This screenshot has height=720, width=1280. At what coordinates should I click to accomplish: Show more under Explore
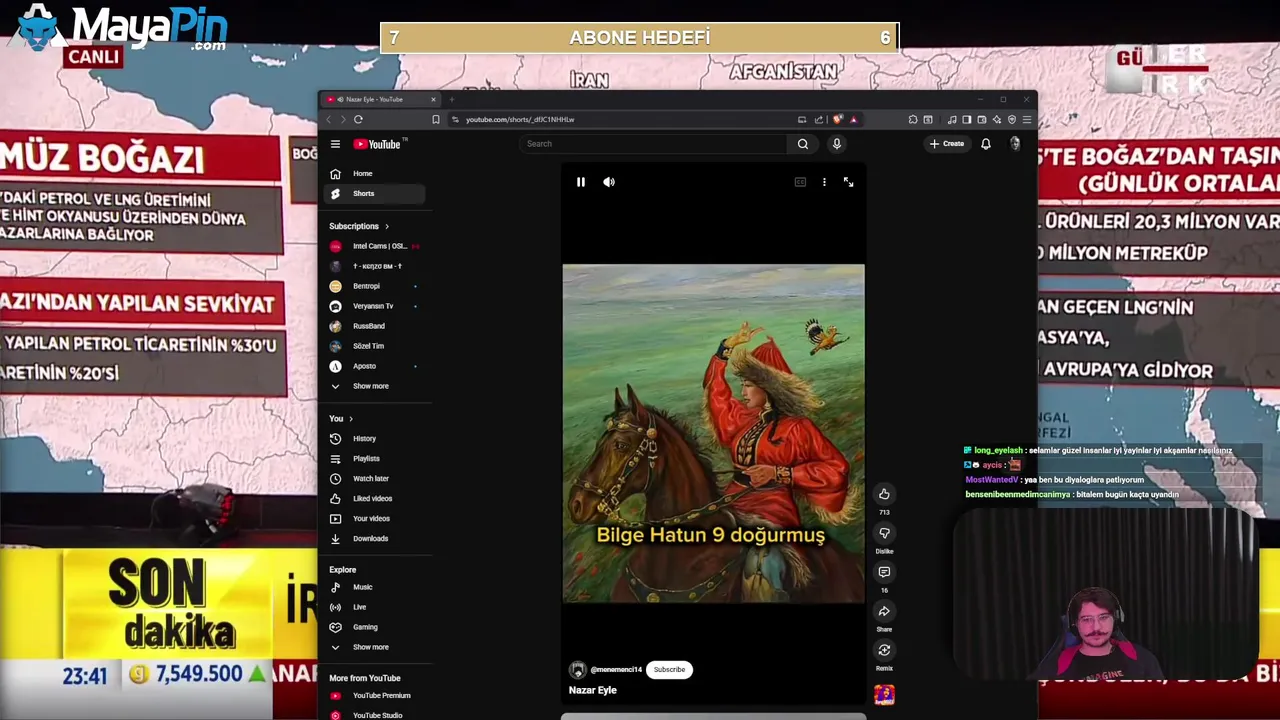pyautogui.click(x=376, y=647)
